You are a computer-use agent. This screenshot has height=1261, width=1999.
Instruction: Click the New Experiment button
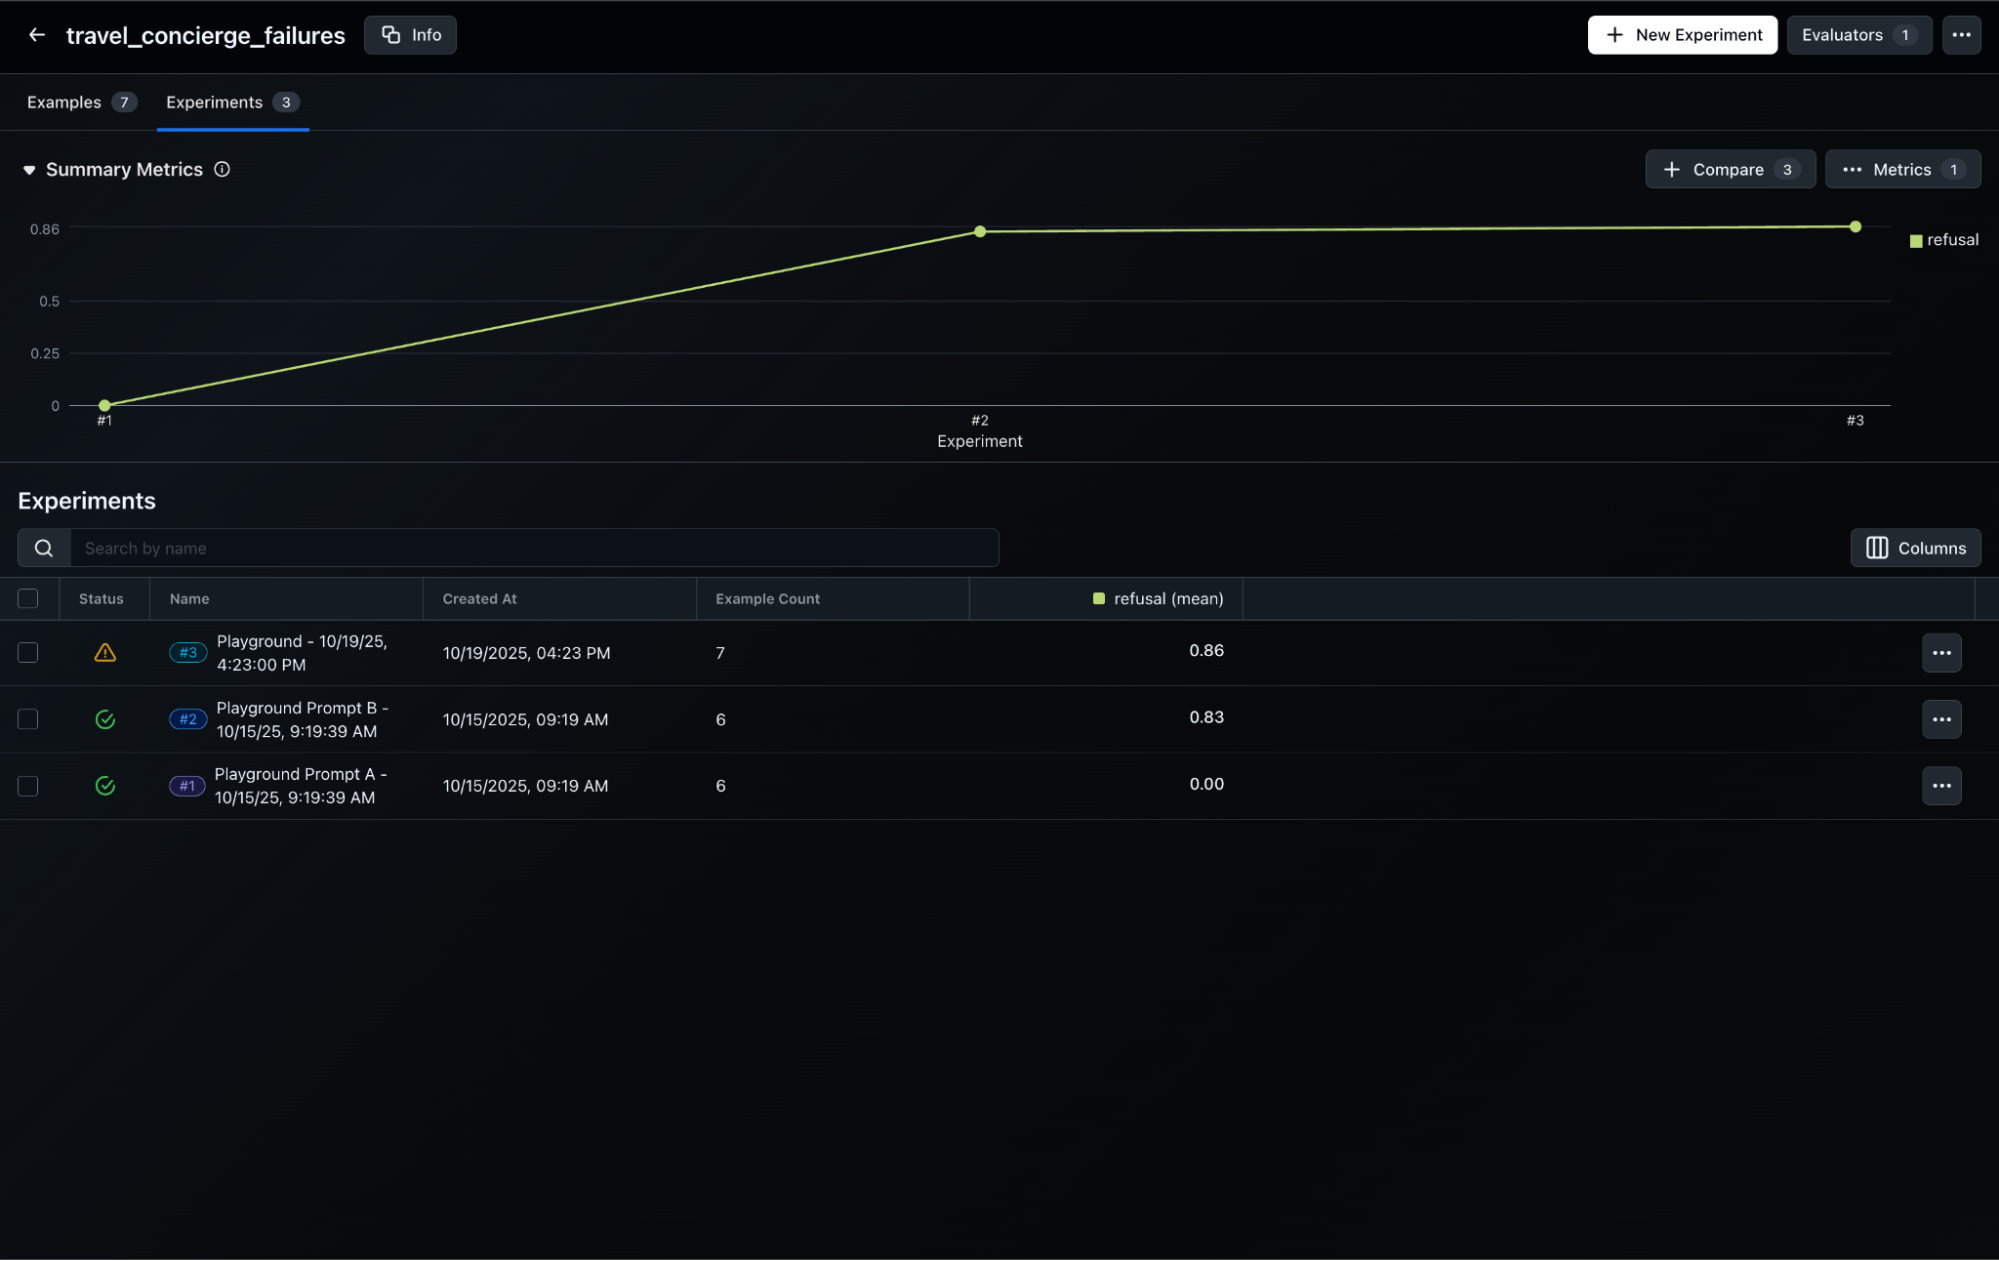[x=1681, y=35]
